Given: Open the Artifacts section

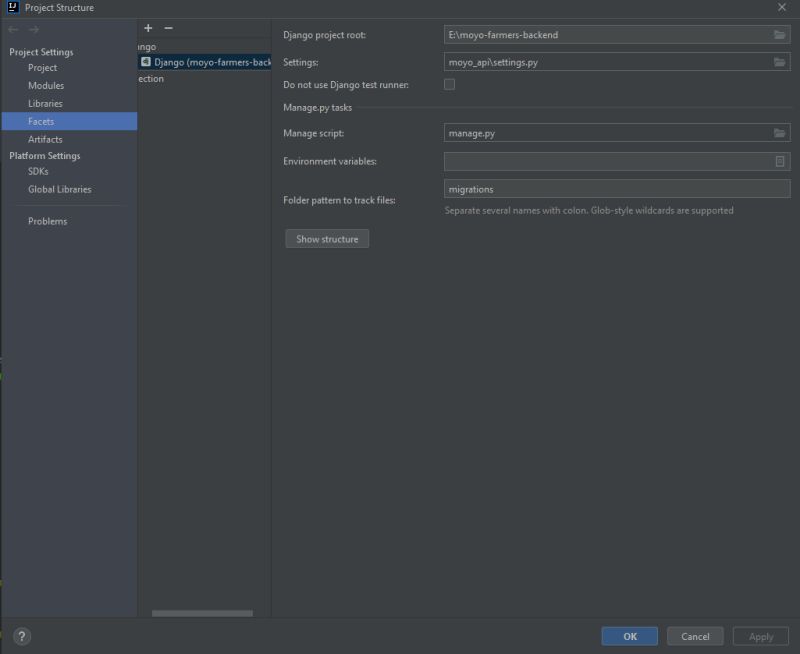Looking at the screenshot, I should point(49,139).
